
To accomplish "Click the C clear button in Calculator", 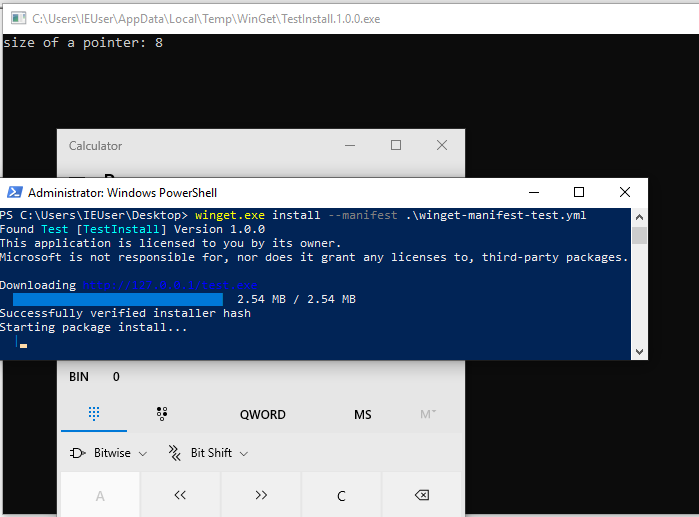I will click(341, 495).
